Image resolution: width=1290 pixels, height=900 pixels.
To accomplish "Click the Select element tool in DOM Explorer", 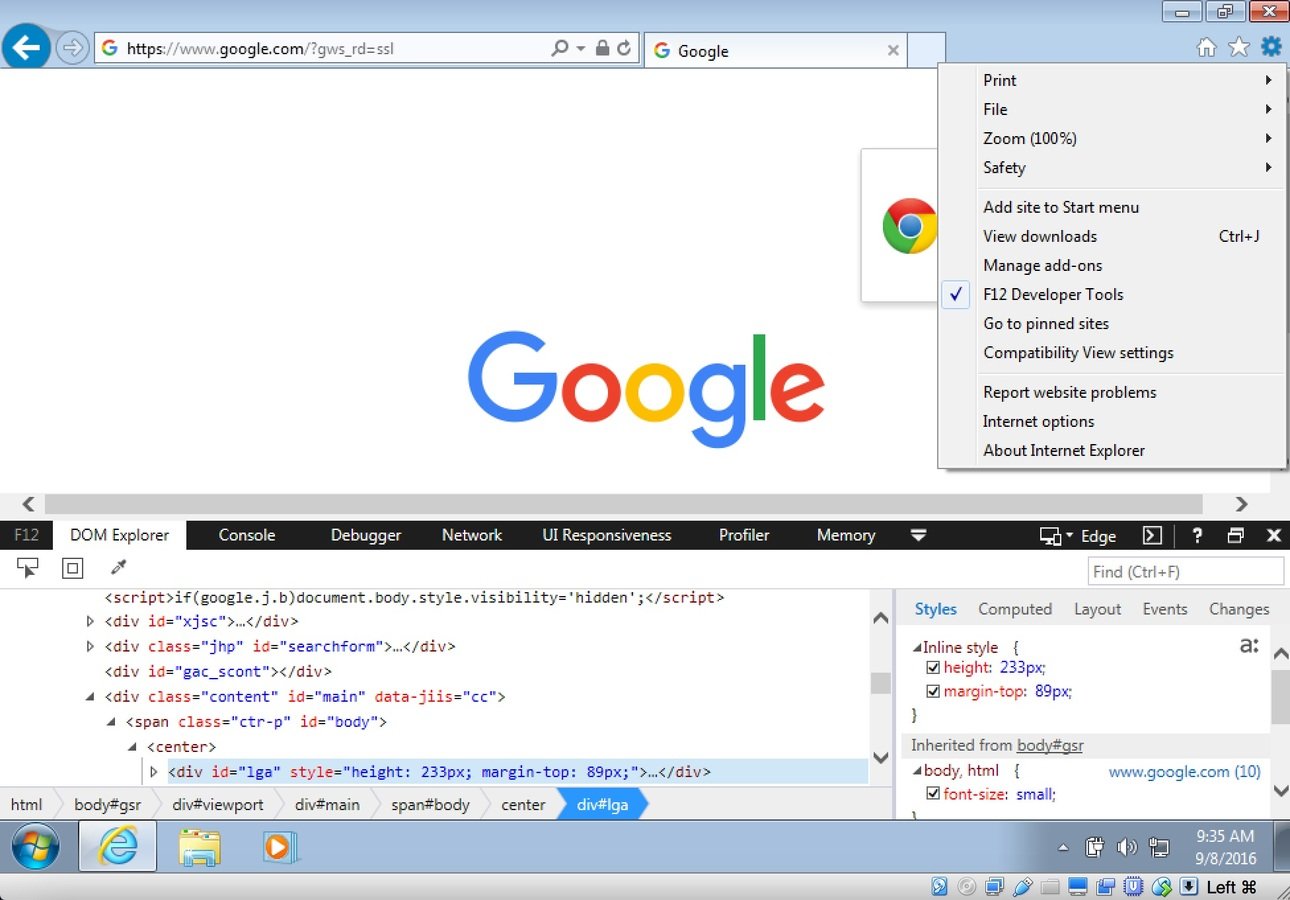I will pos(28,568).
